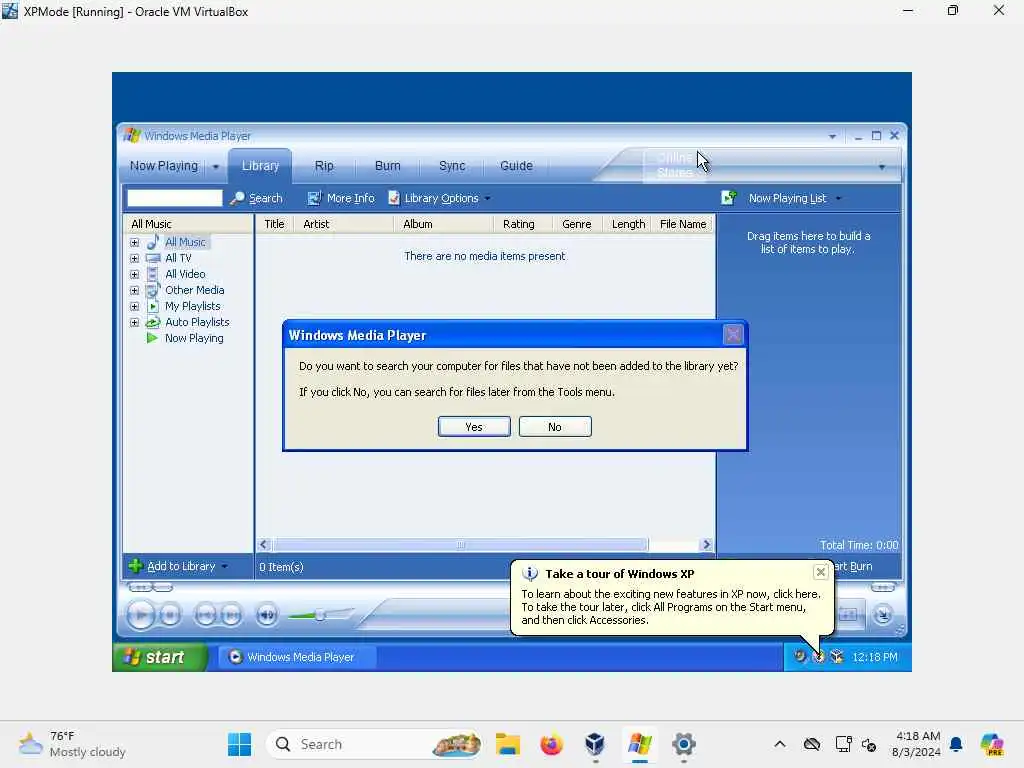Open the Online Stores dropdown arrow
This screenshot has height=768, width=1024.
pyautogui.click(x=882, y=167)
